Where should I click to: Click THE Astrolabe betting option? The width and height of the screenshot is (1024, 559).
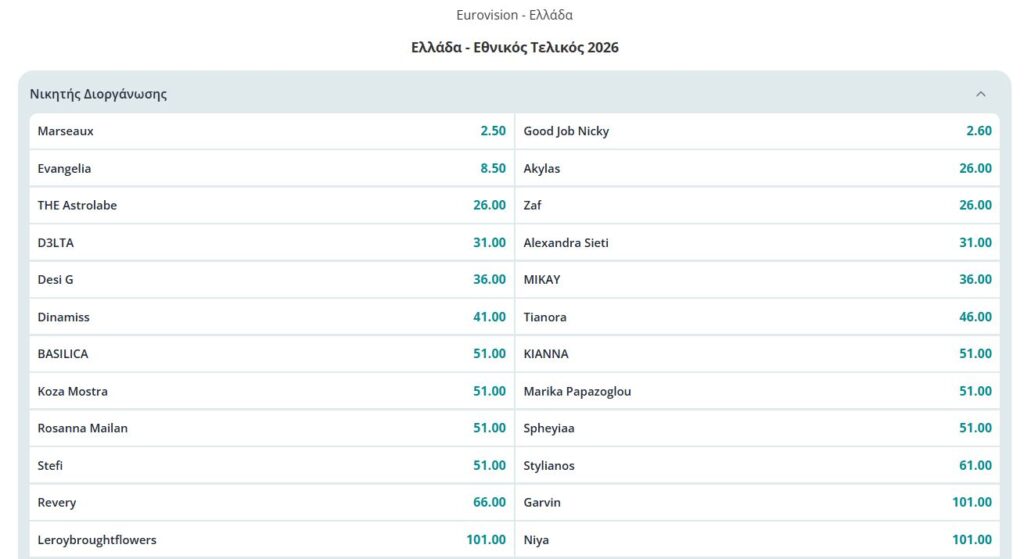(x=272, y=206)
